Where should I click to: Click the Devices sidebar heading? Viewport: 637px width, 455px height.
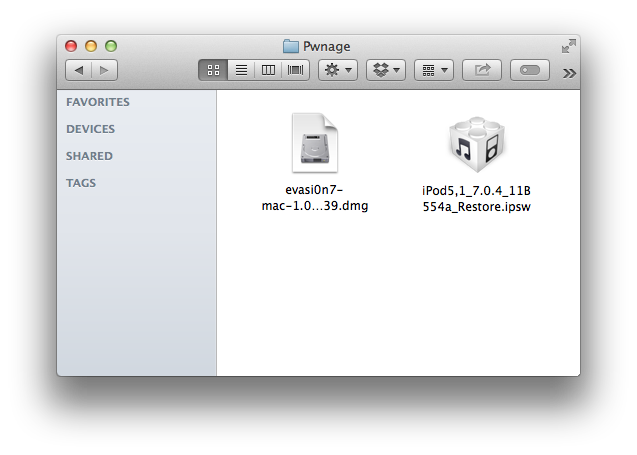tap(91, 129)
